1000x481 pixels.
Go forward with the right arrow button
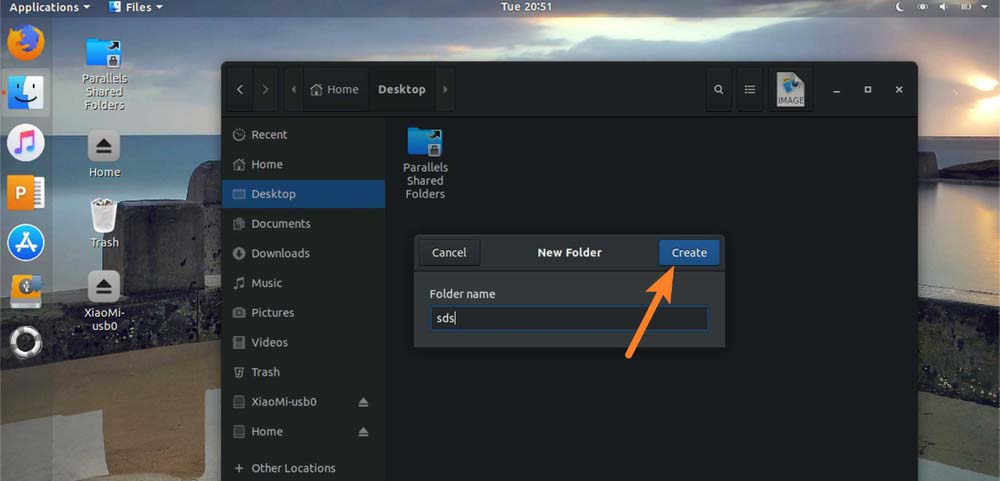coord(265,89)
